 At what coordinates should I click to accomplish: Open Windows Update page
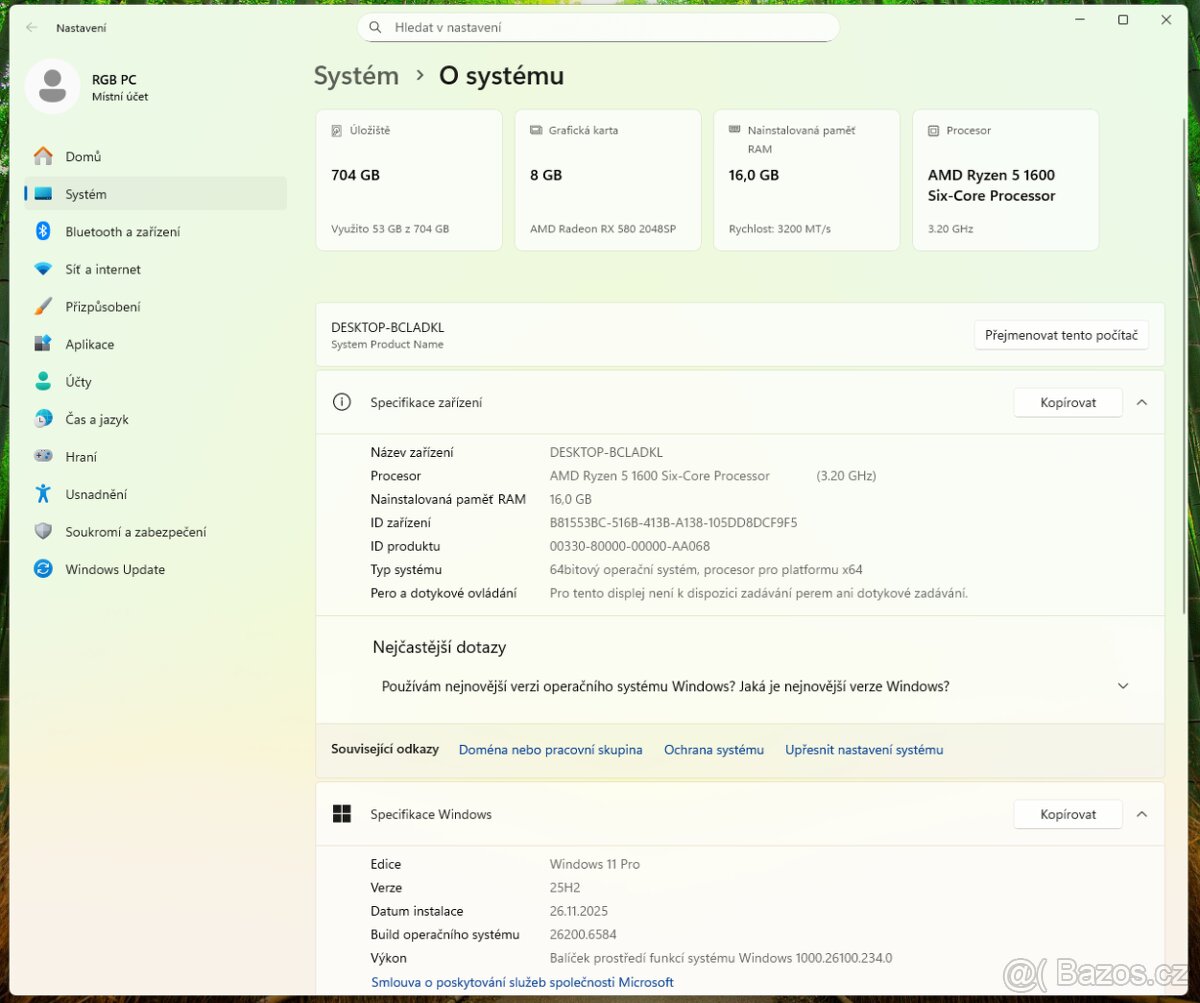(115, 570)
